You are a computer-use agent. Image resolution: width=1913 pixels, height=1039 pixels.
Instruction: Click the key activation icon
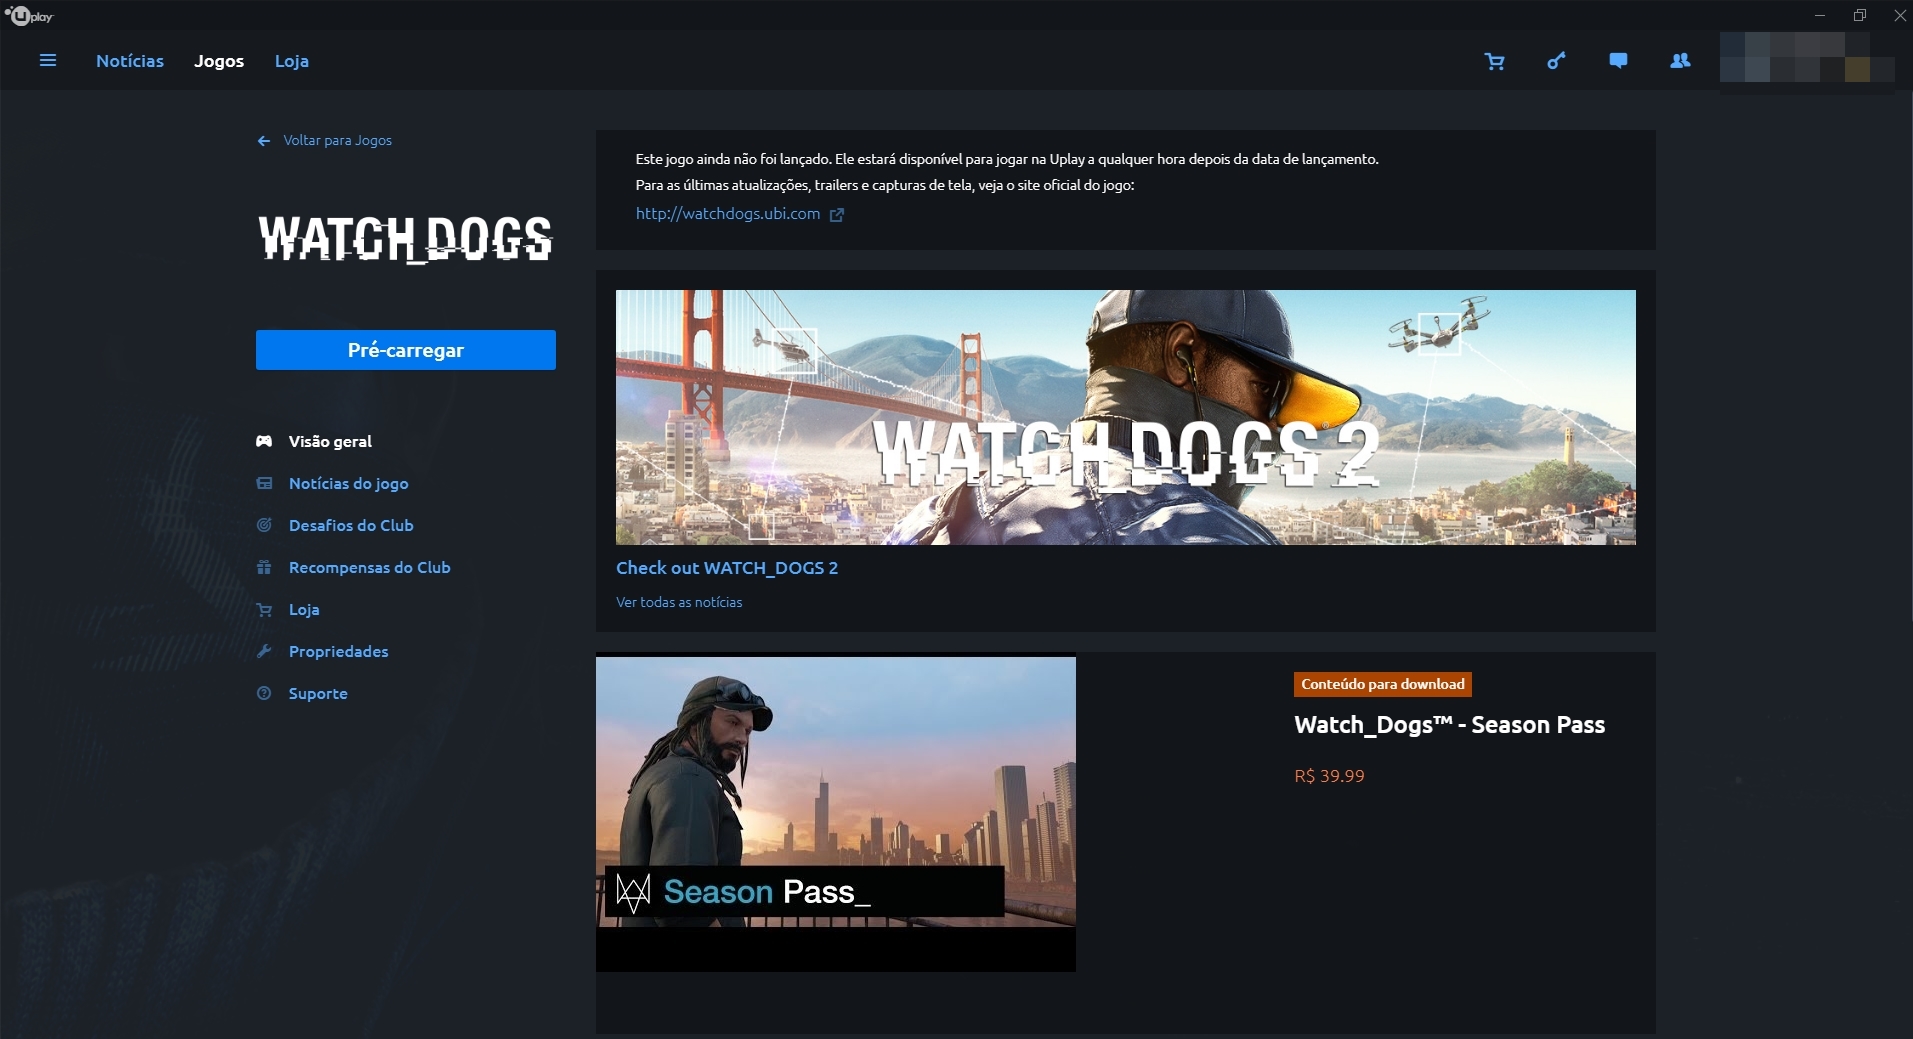coord(1556,61)
